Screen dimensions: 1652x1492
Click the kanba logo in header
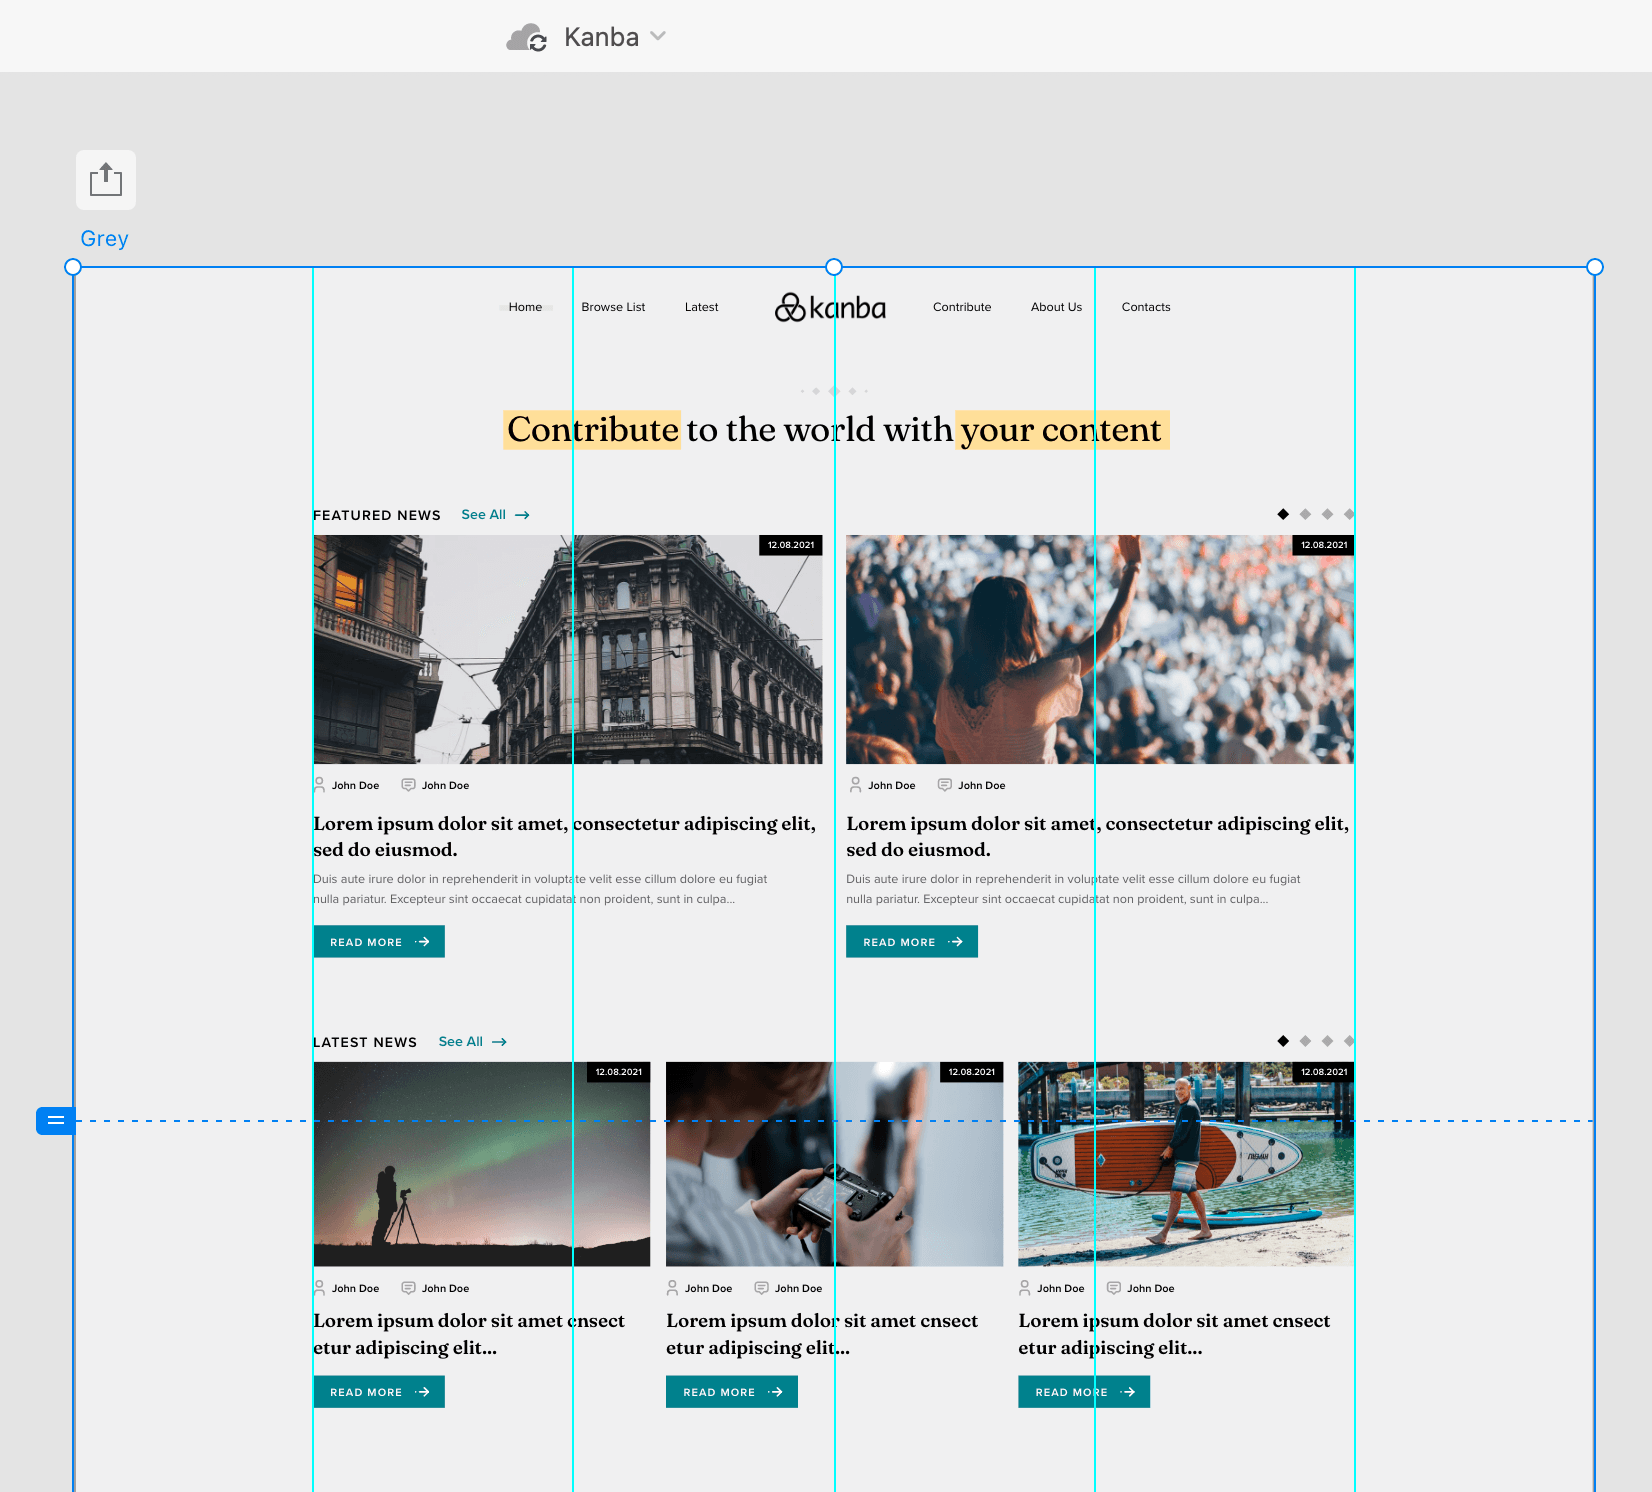pyautogui.click(x=830, y=307)
